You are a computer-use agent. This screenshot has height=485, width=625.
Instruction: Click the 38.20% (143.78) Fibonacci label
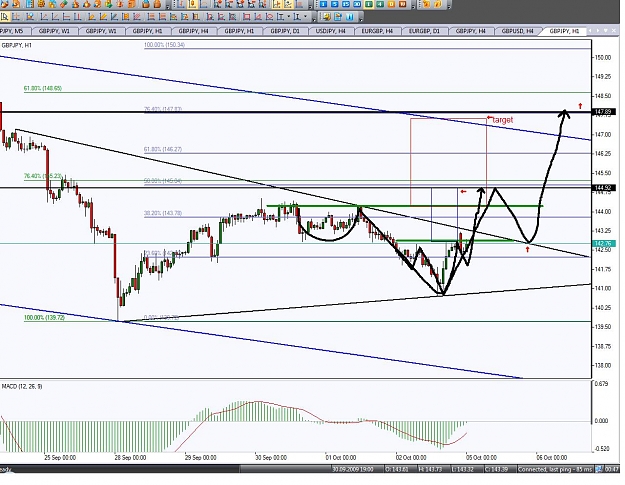pyautogui.click(x=163, y=213)
